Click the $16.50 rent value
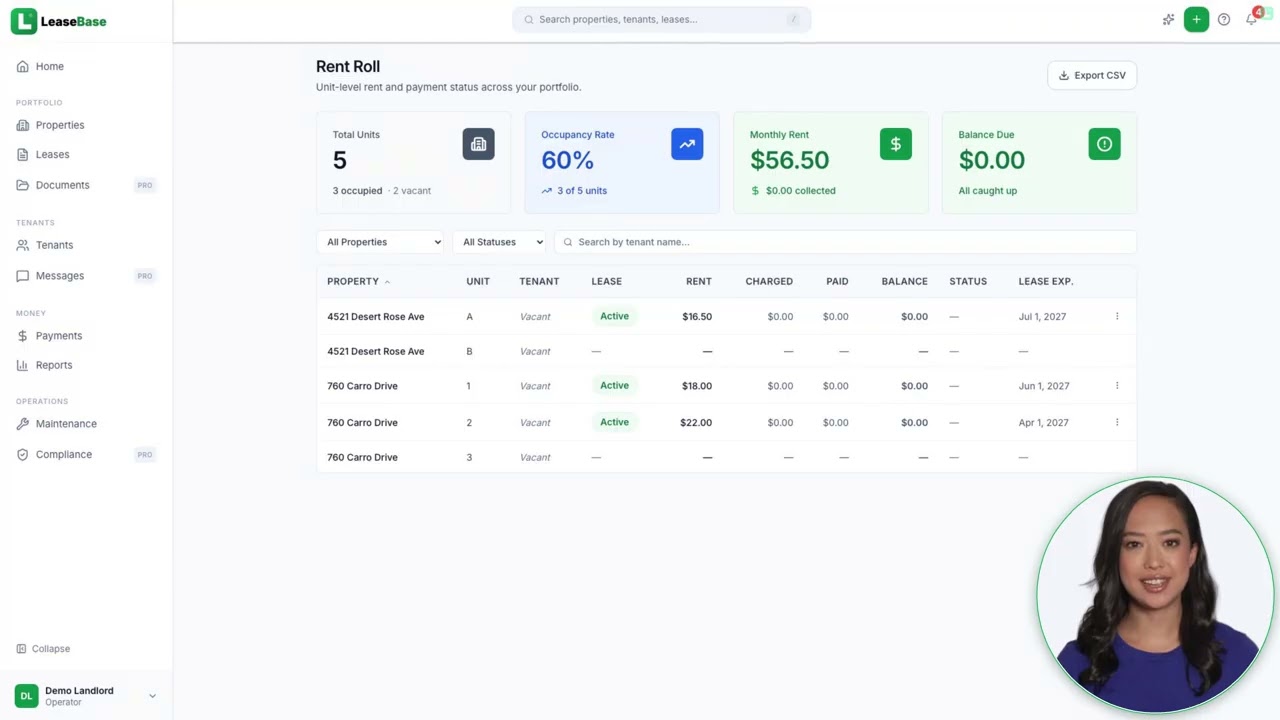This screenshot has height=720, width=1280. (x=697, y=316)
